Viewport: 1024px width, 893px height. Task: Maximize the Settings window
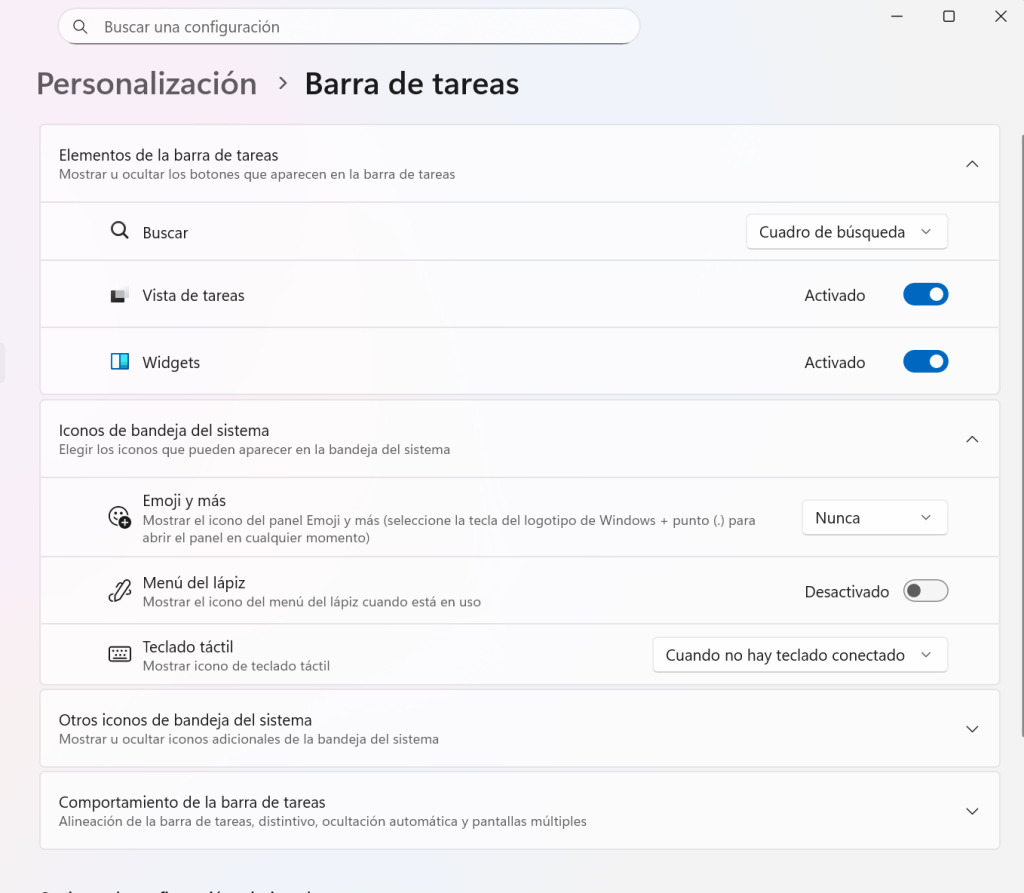point(949,16)
